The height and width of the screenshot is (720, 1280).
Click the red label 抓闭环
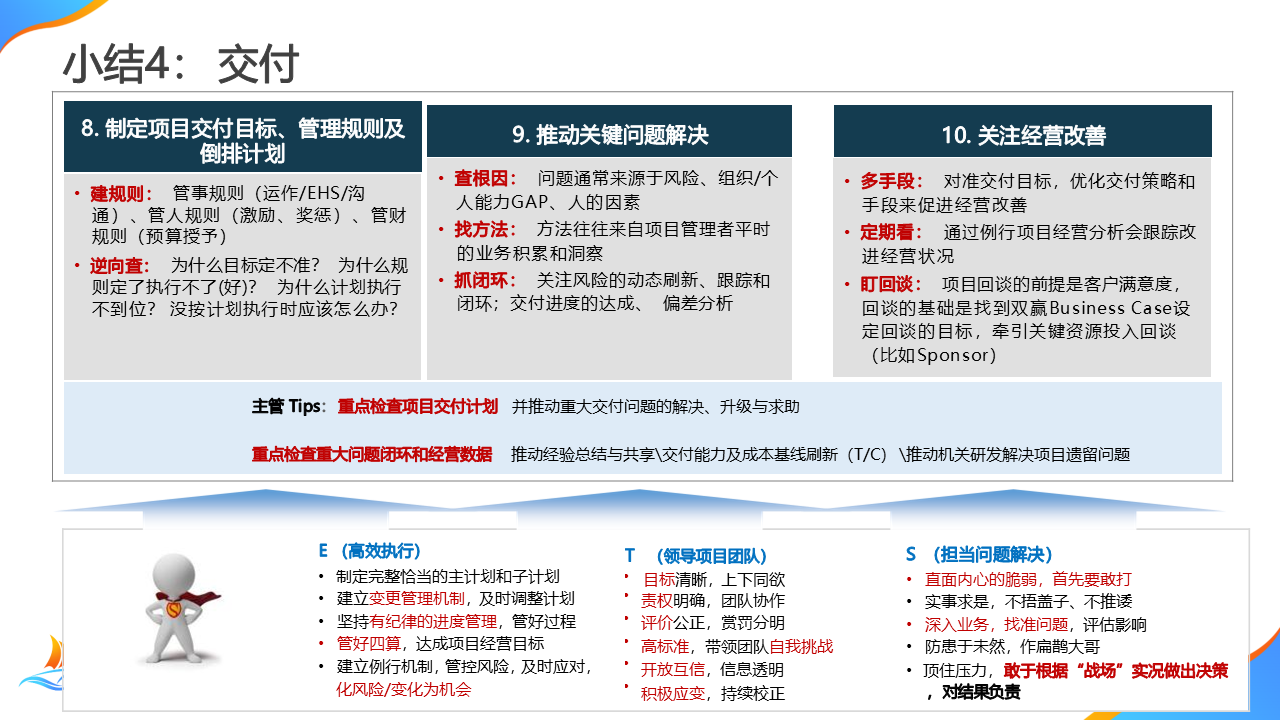click(487, 280)
